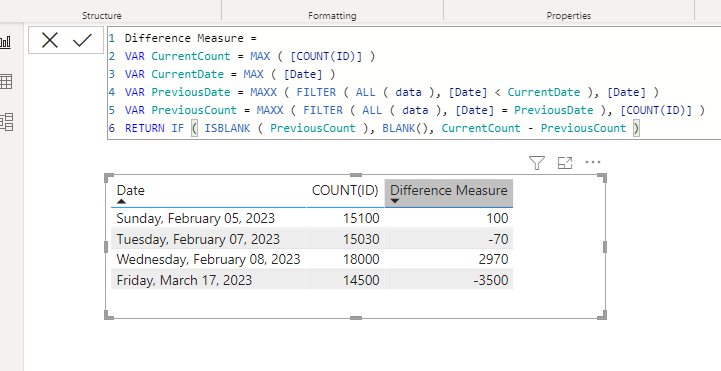This screenshot has width=721, height=371.
Task: Commit the formula with checkmark icon
Action: pos(82,40)
